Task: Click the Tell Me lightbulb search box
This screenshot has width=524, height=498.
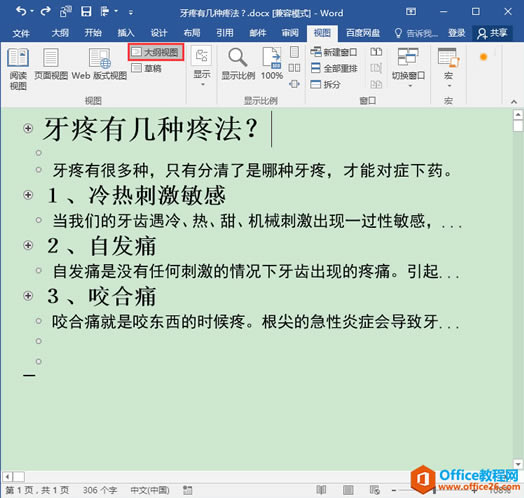Action: (416, 33)
